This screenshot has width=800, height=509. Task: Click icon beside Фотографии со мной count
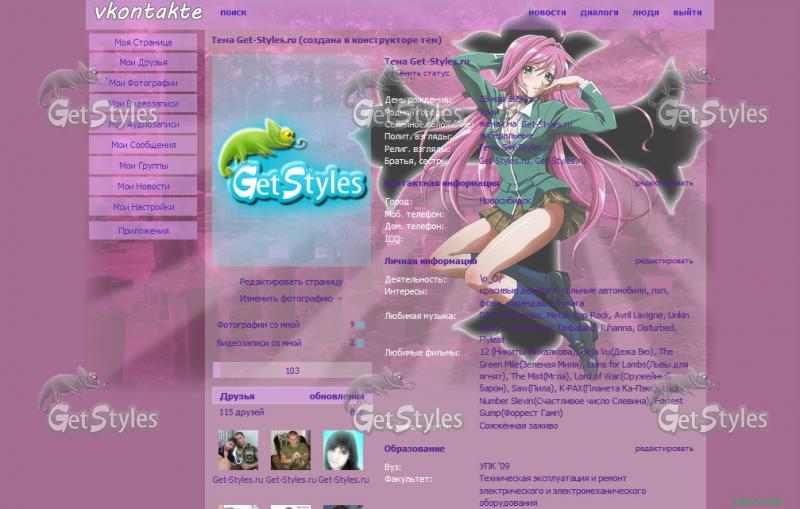point(360,325)
